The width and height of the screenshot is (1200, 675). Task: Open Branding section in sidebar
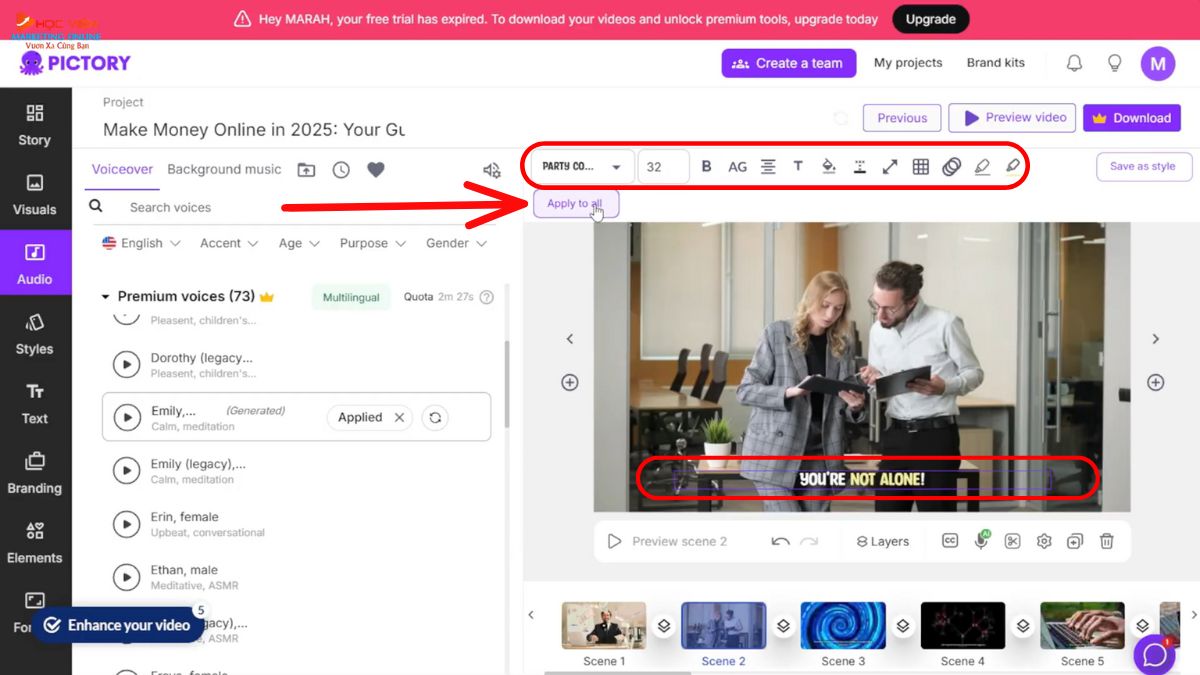[35, 474]
